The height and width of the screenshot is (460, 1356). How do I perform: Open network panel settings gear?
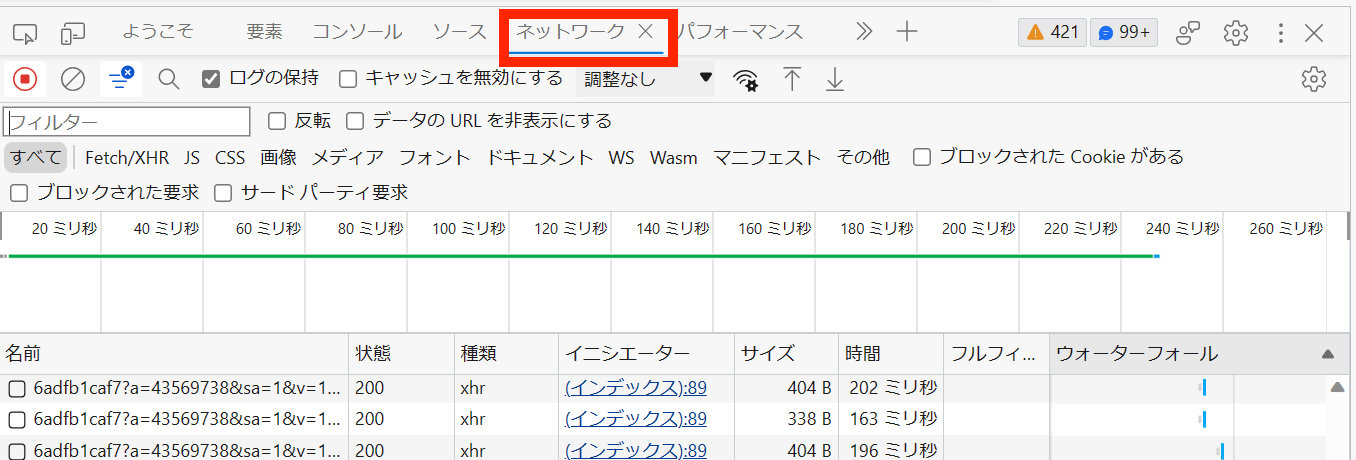1313,79
